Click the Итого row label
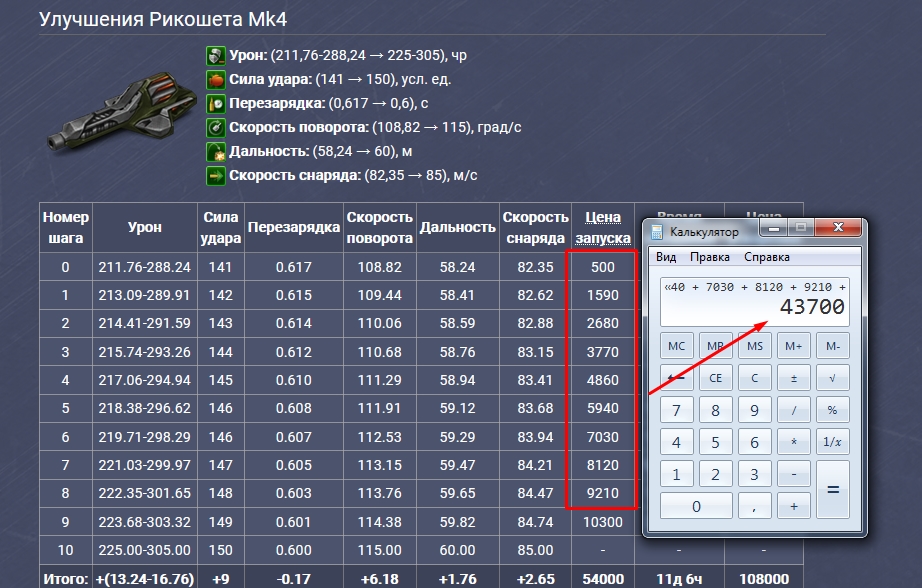The width and height of the screenshot is (922, 588). (65, 579)
